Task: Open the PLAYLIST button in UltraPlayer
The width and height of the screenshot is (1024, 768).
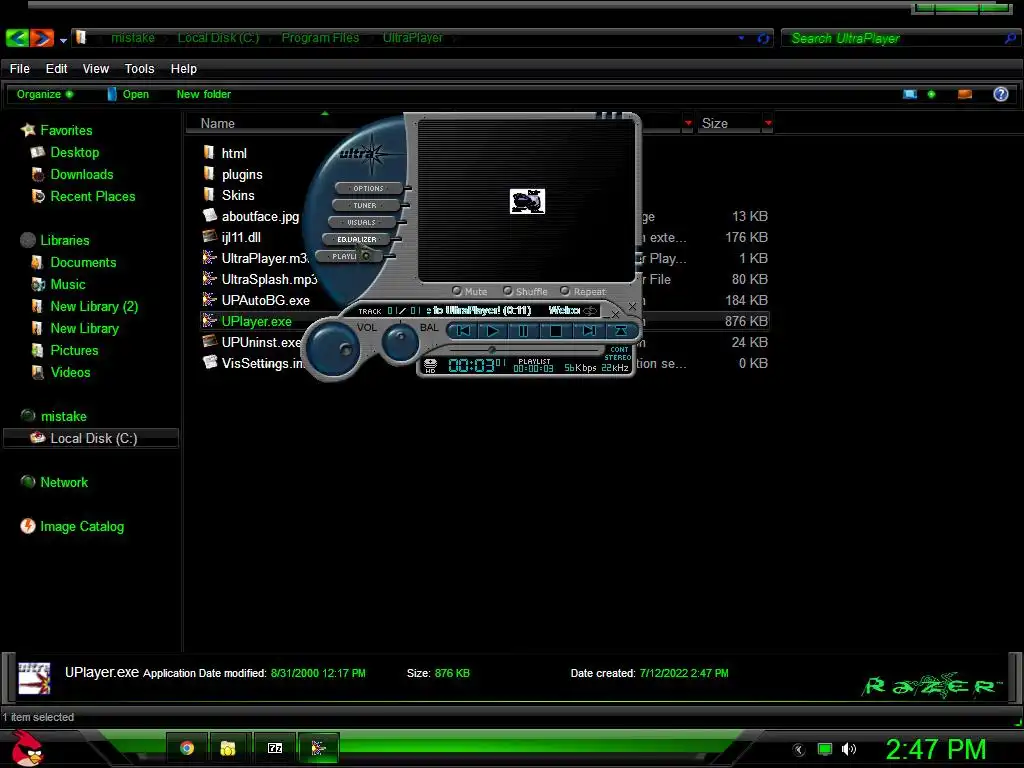Action: pyautogui.click(x=348, y=256)
